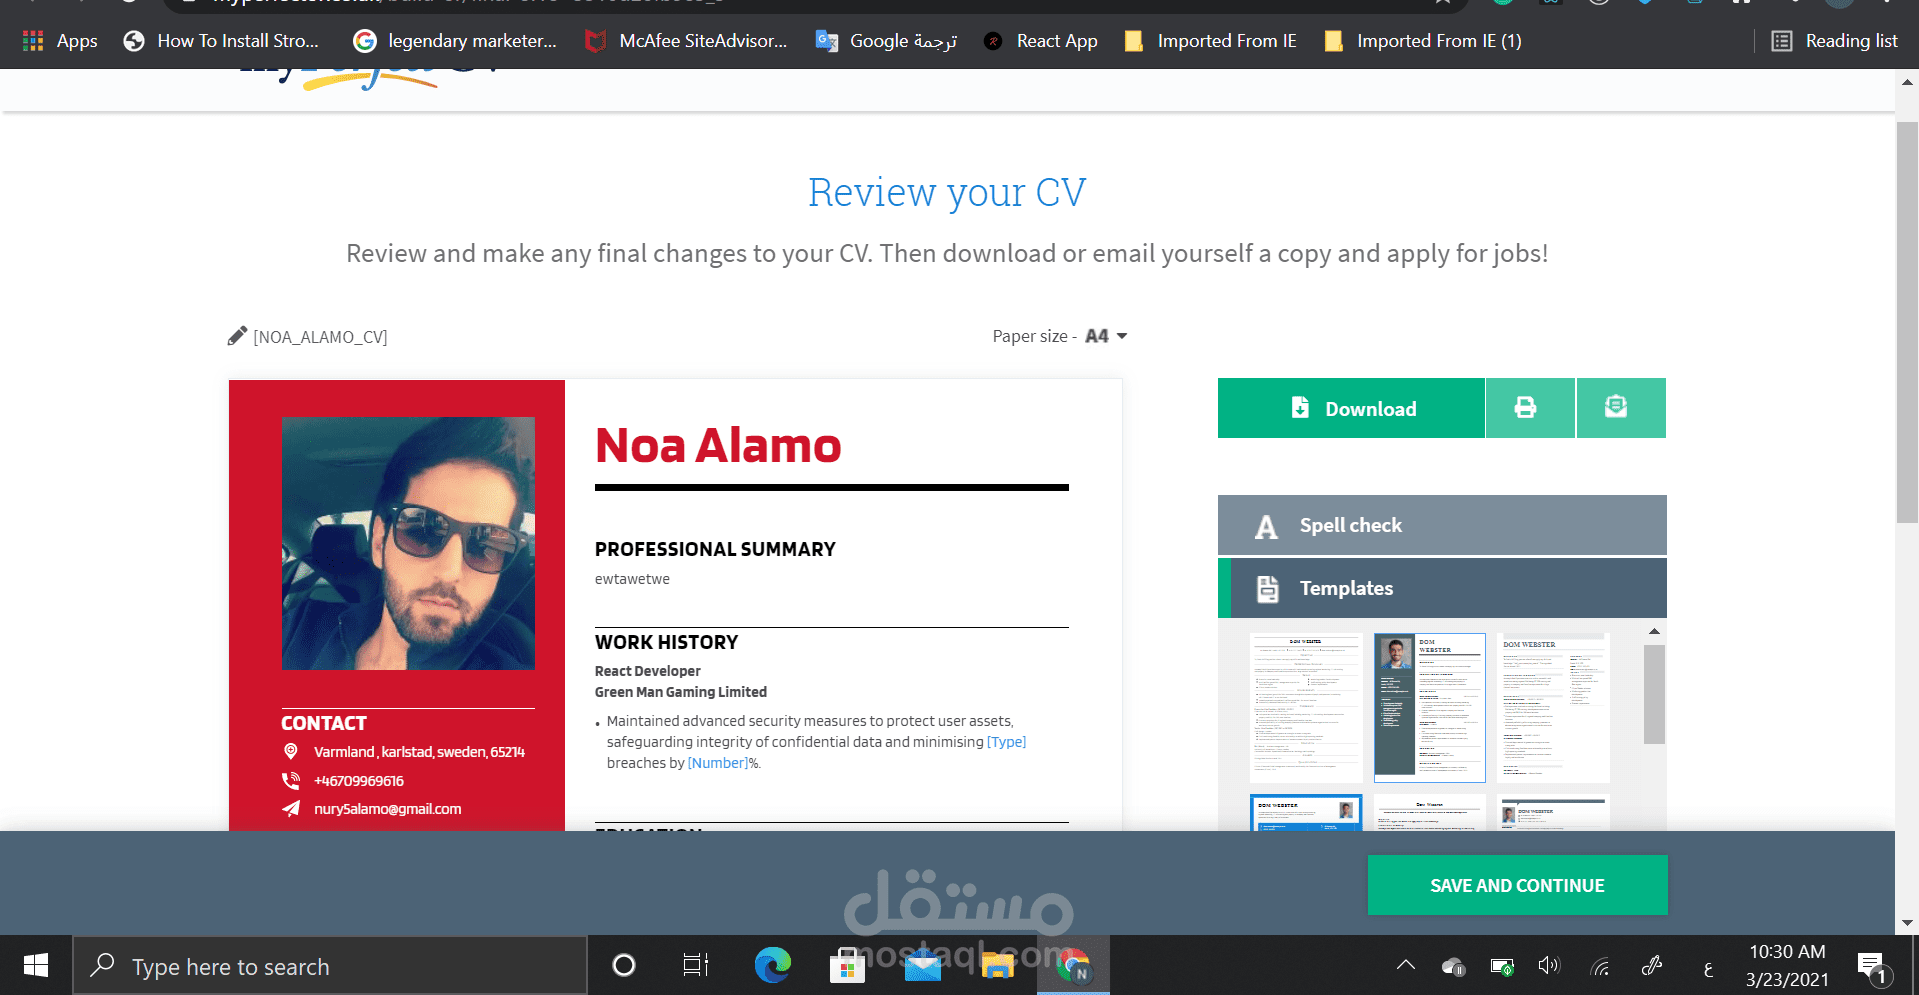1919x995 pixels.
Task: Open the Windows Start menu
Action: click(x=36, y=965)
